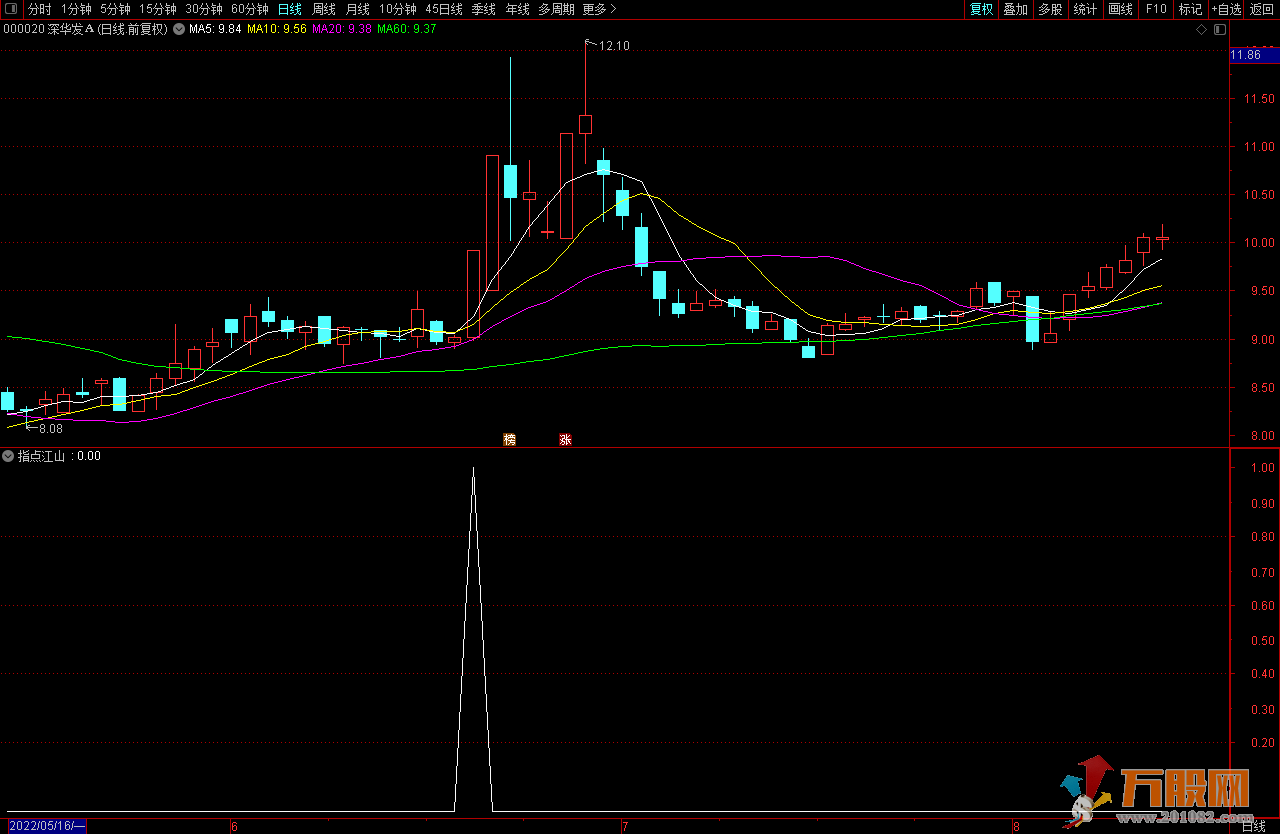Click the MA20: 9.38 label
Viewport: 1280px width, 834px height.
(x=342, y=29)
